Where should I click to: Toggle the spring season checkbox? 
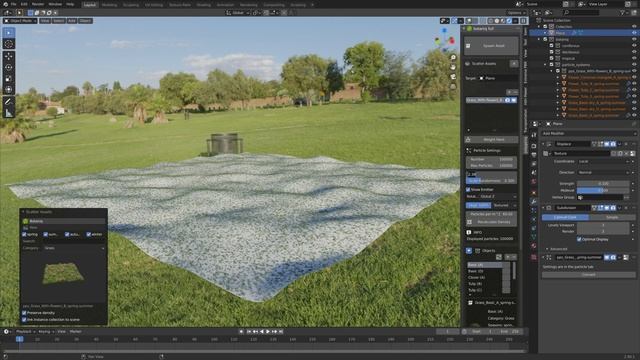point(24,234)
